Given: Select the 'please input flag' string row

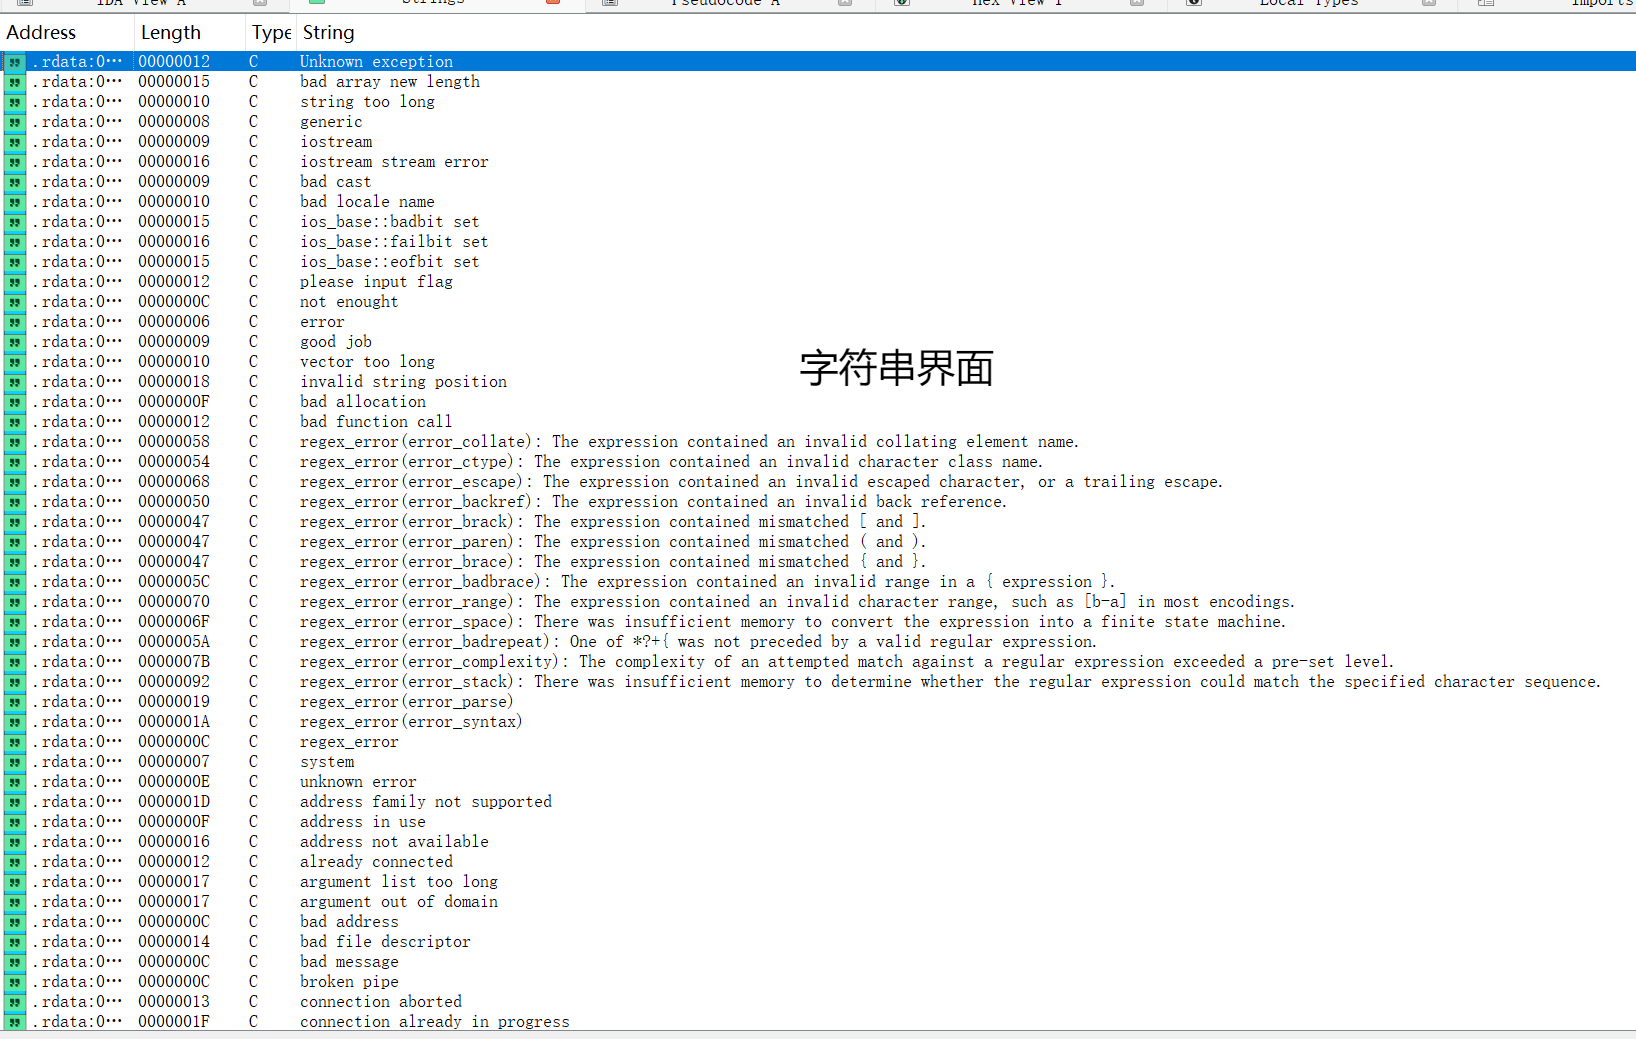Looking at the screenshot, I should (x=376, y=282).
